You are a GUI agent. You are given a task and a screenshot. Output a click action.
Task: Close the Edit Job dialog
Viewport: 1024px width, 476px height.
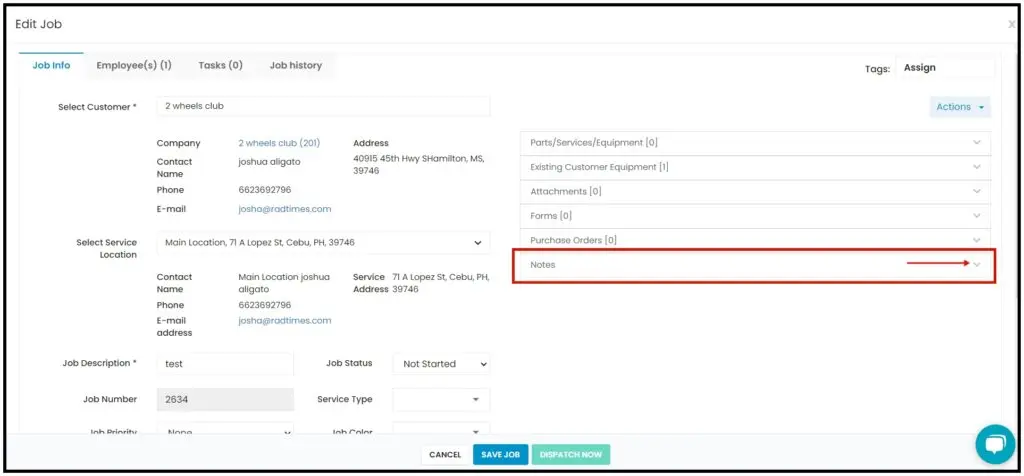coord(1012,24)
